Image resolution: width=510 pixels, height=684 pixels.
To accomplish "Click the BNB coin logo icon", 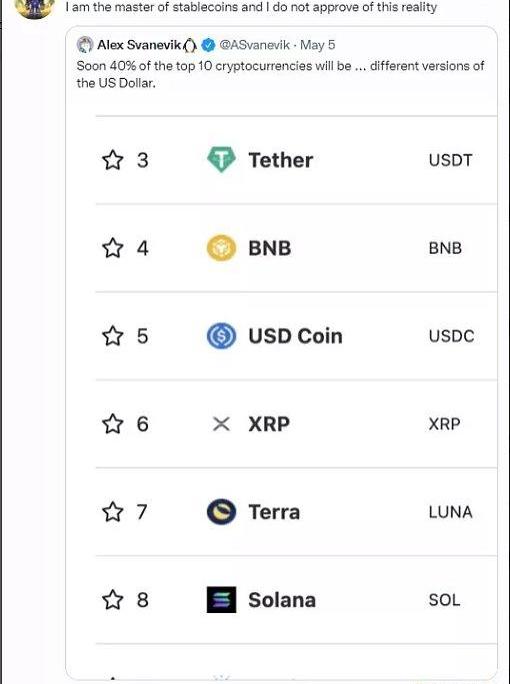I will coord(221,248).
